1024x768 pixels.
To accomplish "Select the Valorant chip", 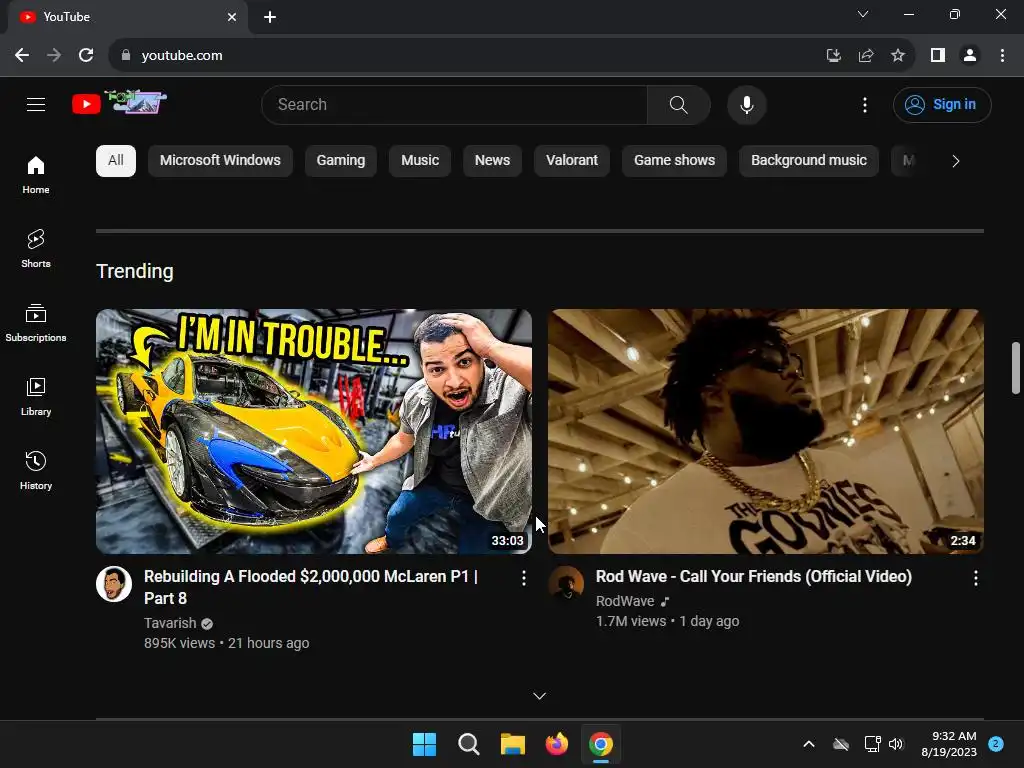I will pos(572,161).
